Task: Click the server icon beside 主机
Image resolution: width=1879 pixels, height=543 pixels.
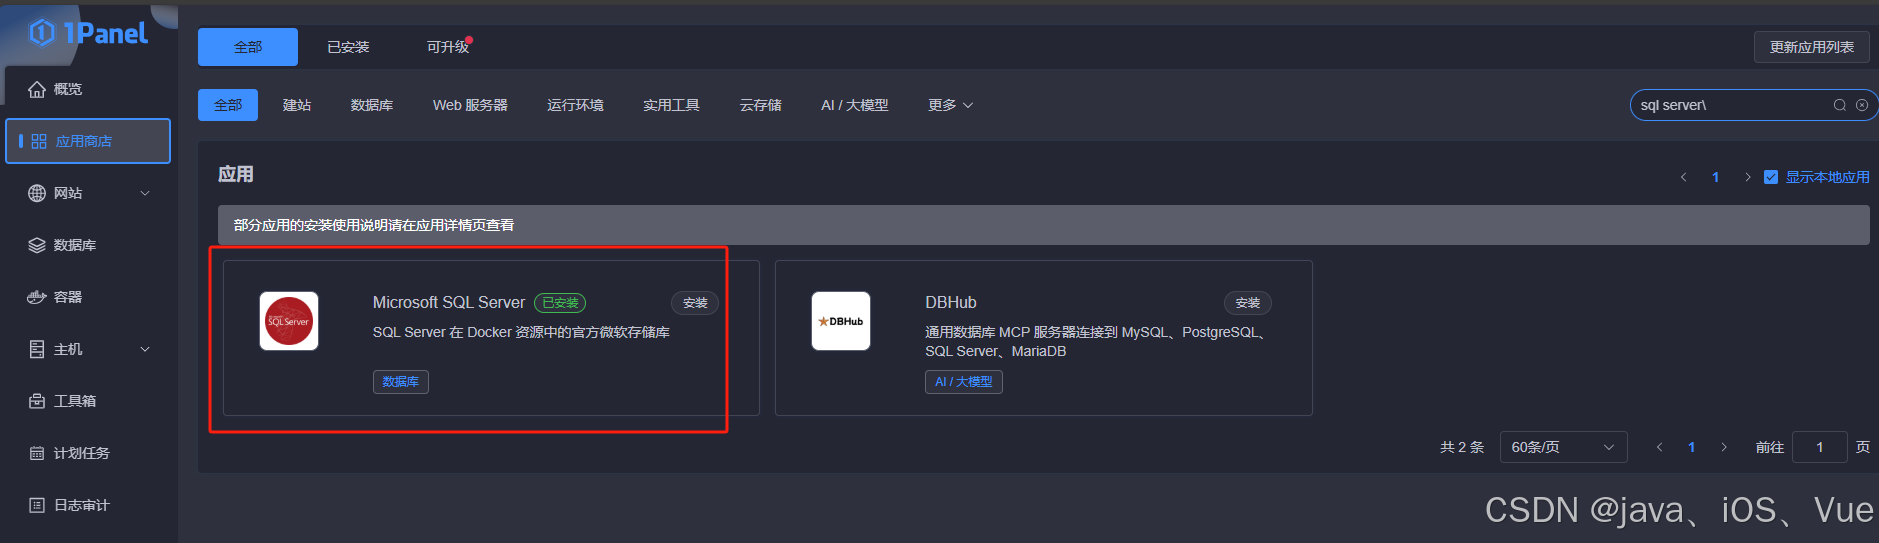Action: pos(37,349)
